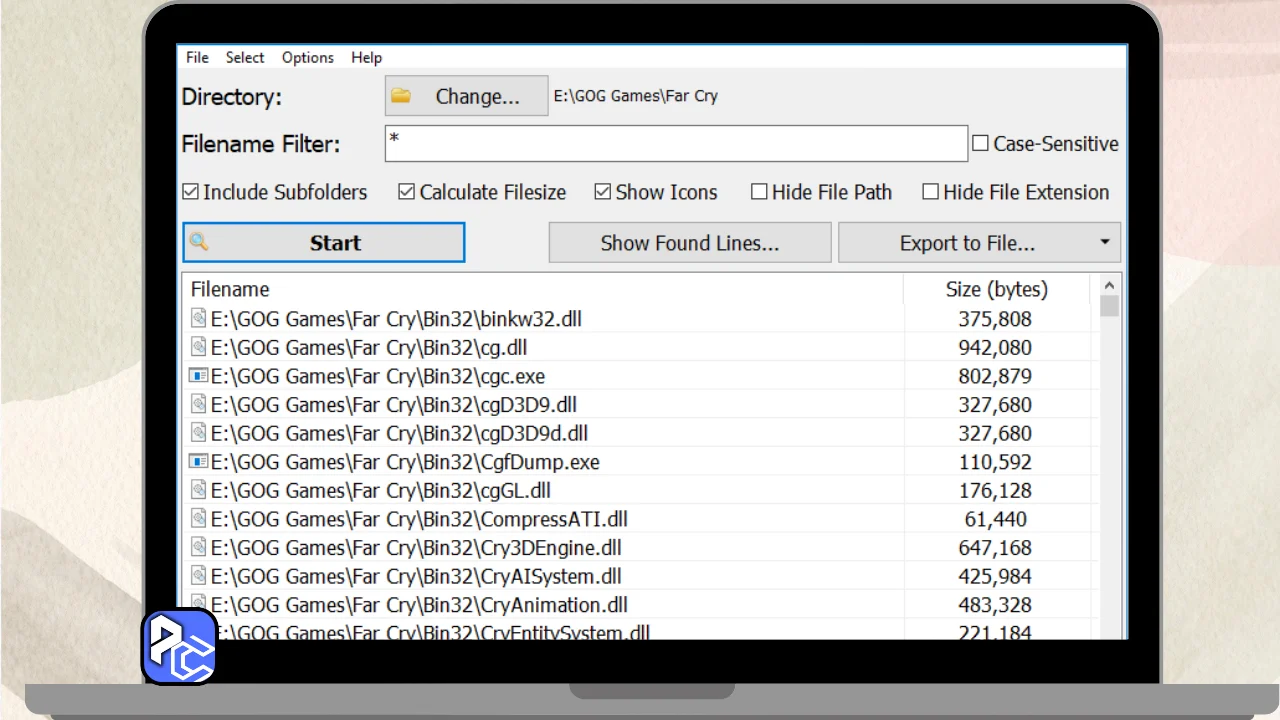Click the magnifier icon on Start button
This screenshot has width=1280, height=720.
point(198,242)
